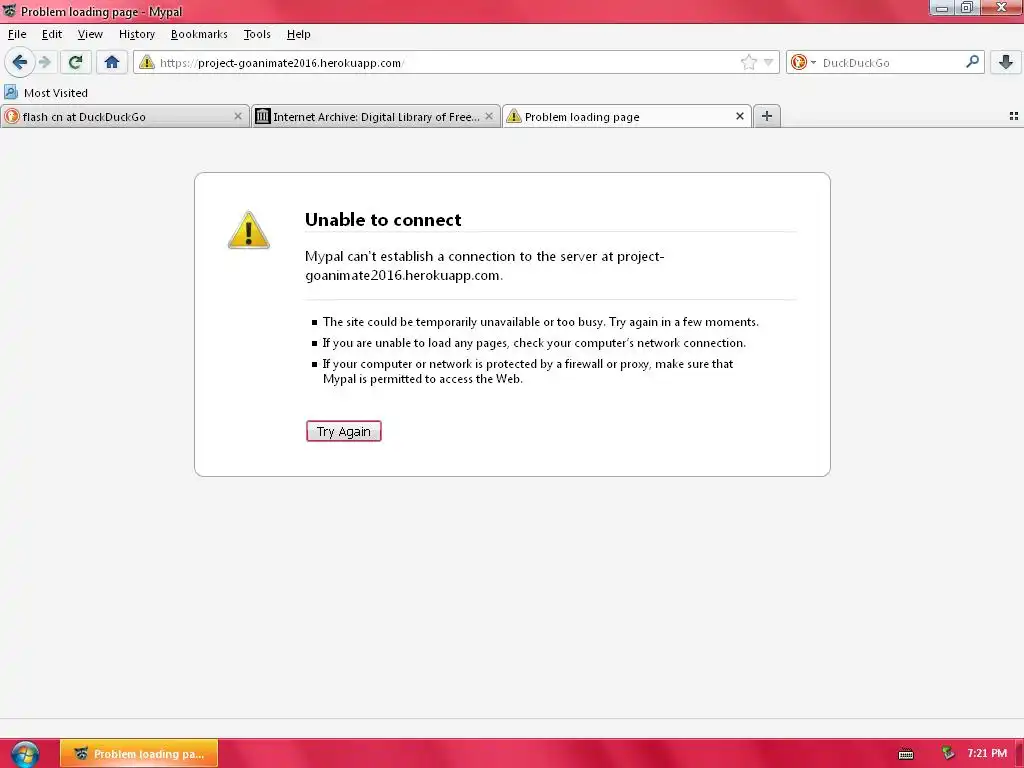This screenshot has height=768, width=1024.
Task: Open the View menu
Action: pos(90,34)
